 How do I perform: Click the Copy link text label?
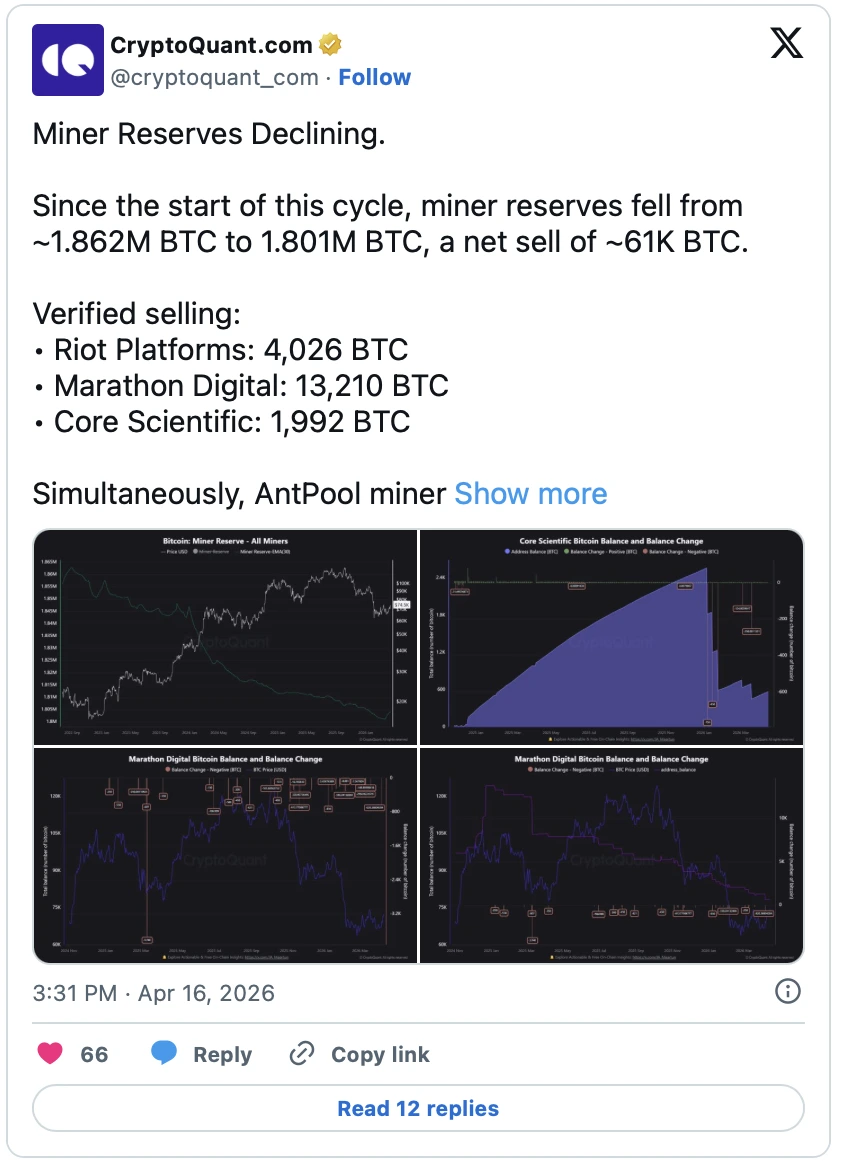pyautogui.click(x=380, y=1054)
